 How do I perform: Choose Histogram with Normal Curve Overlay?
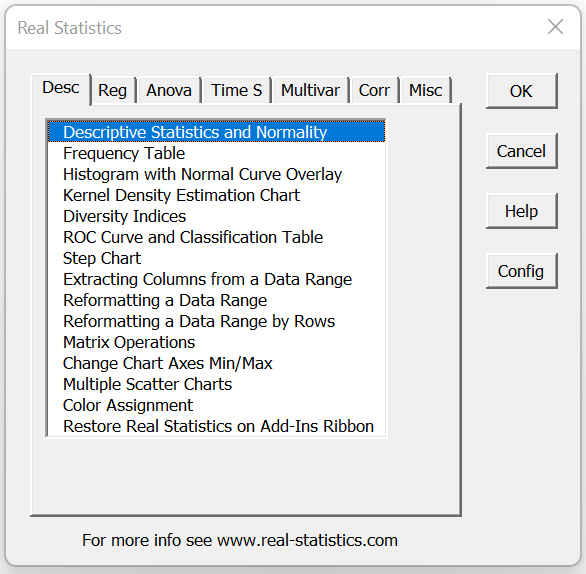217,175
